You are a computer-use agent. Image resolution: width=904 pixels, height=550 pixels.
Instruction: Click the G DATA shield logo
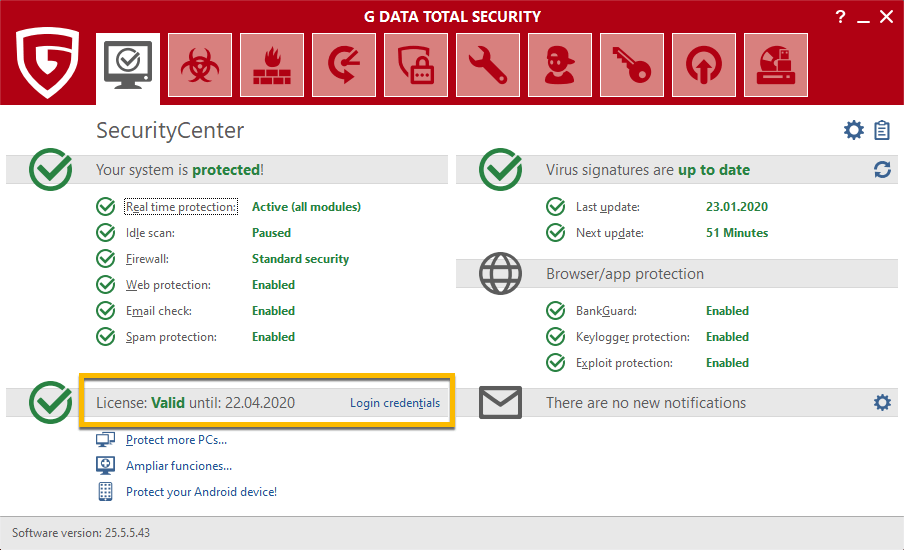tap(47, 62)
